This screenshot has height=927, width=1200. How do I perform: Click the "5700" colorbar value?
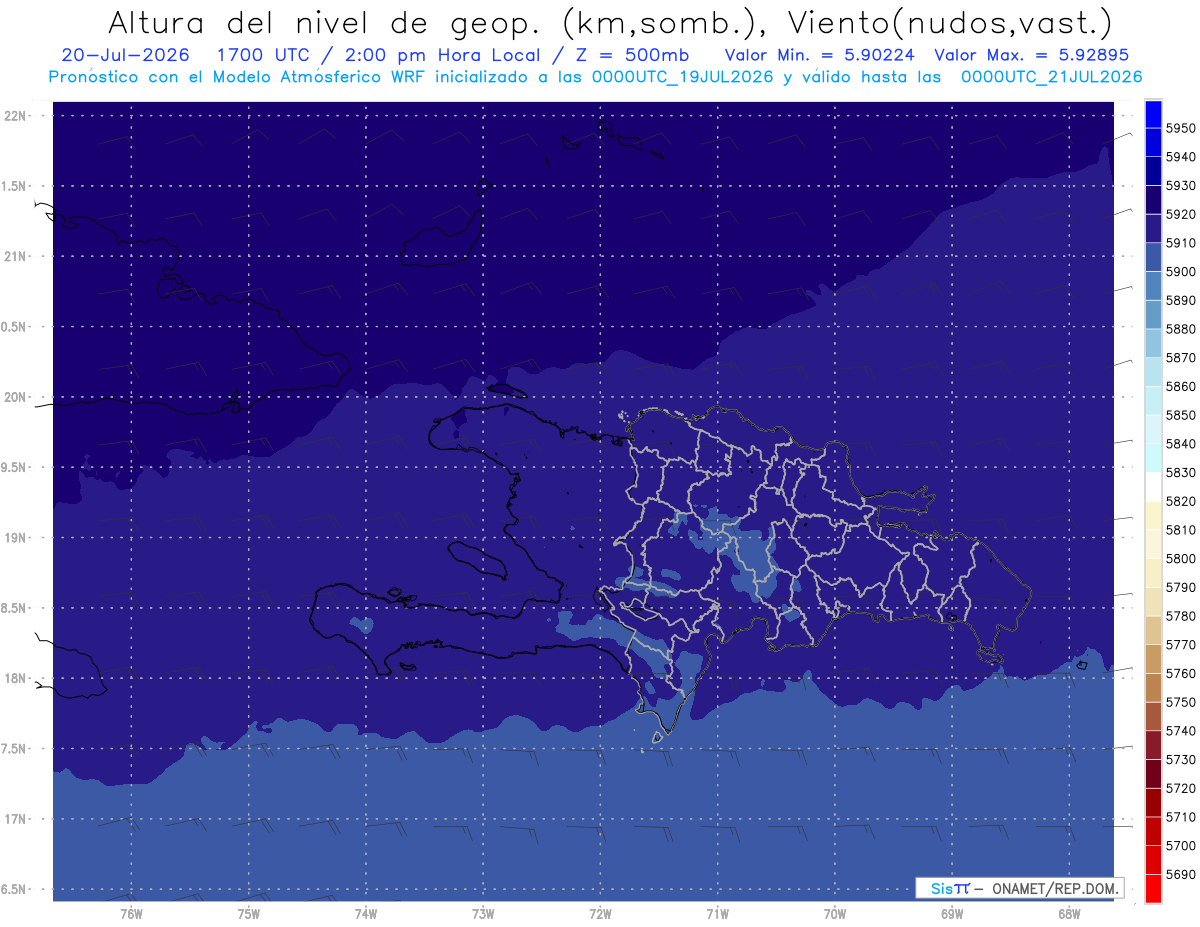[x=1181, y=846]
